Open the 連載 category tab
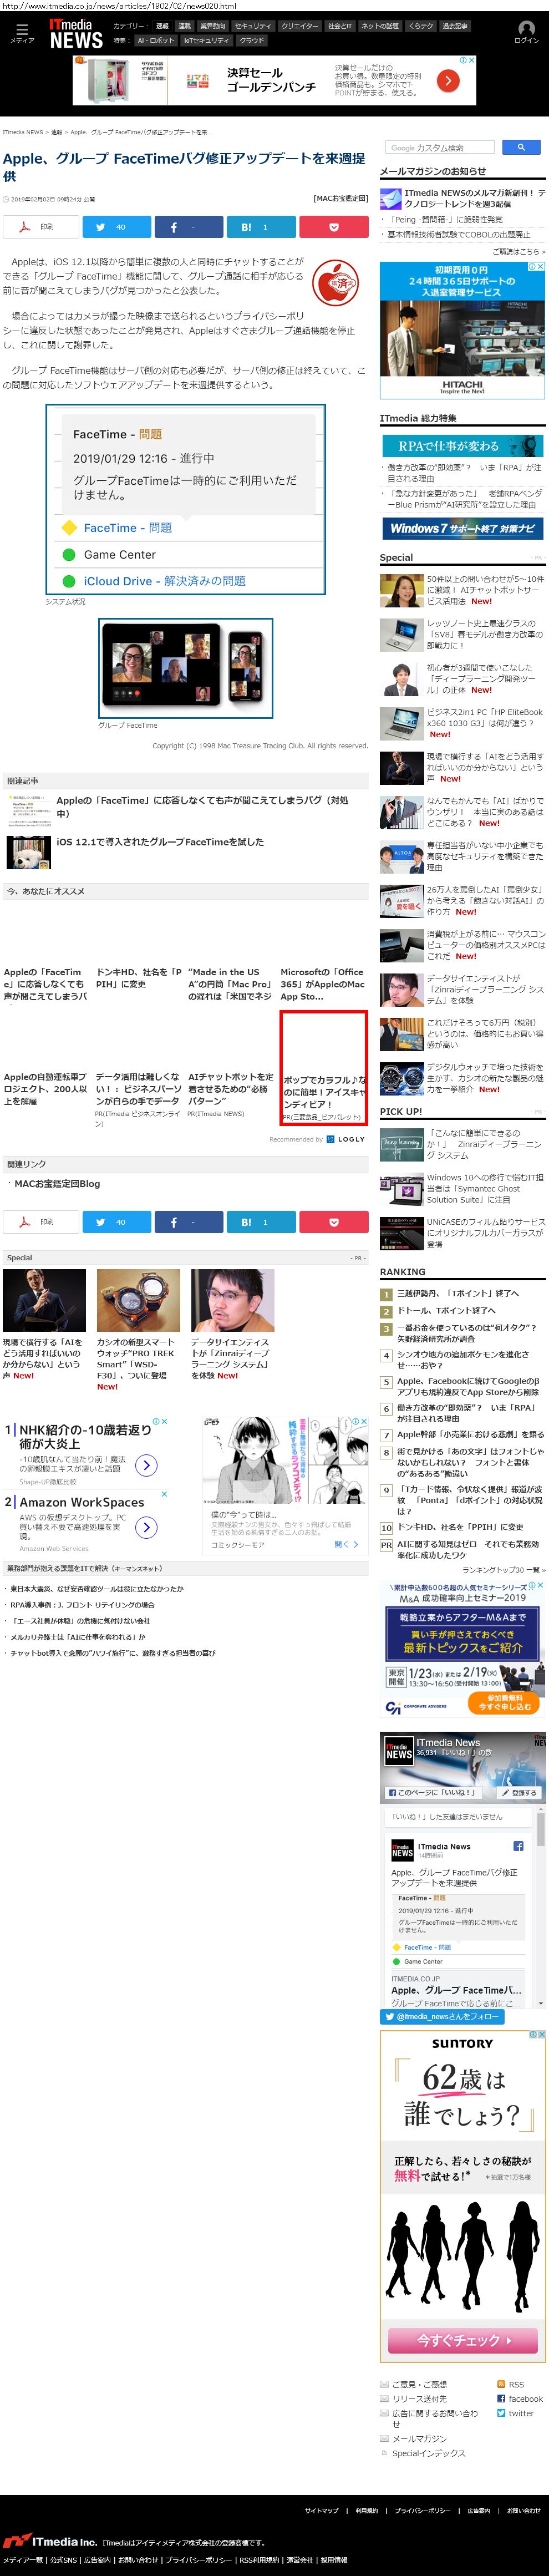The image size is (549, 2576). pos(184,26)
